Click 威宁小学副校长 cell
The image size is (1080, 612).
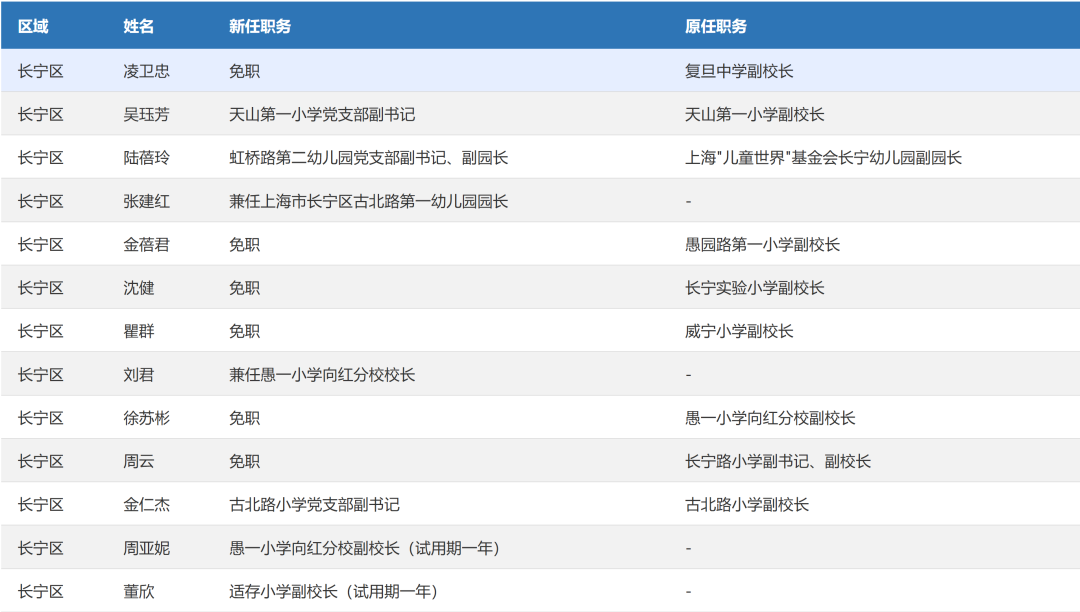[x=739, y=331]
